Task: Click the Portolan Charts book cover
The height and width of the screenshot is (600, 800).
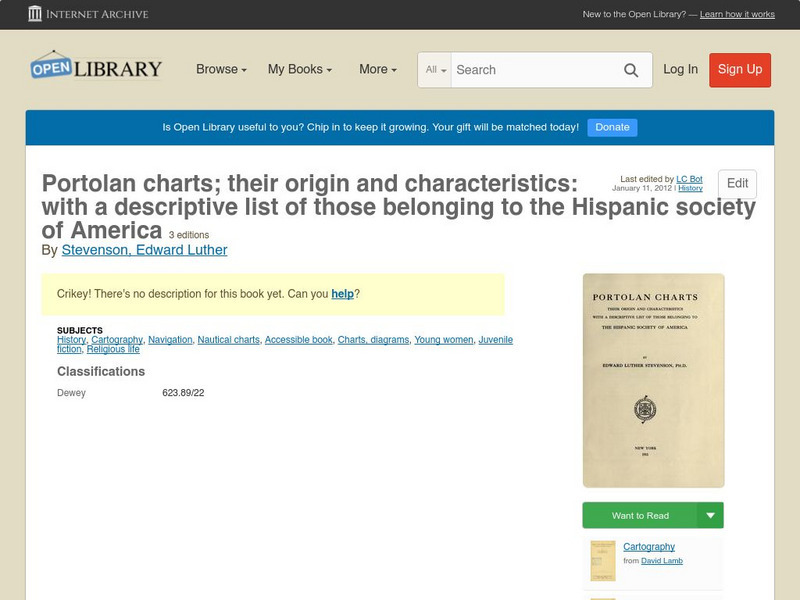Action: 653,380
